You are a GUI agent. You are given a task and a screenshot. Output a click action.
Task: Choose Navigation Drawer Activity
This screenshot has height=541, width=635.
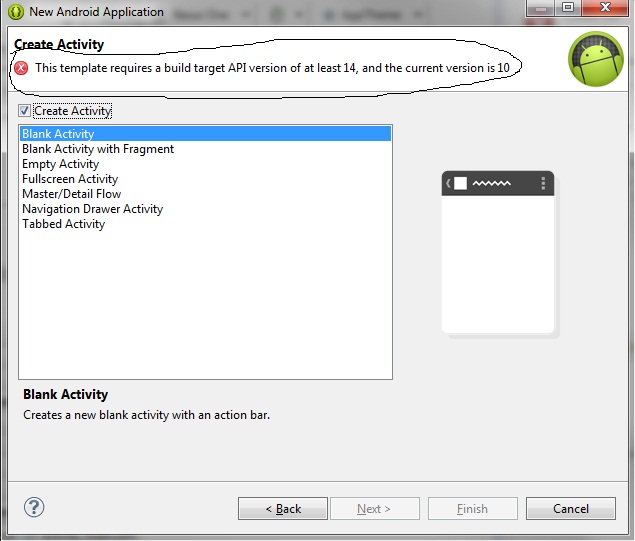(205, 209)
